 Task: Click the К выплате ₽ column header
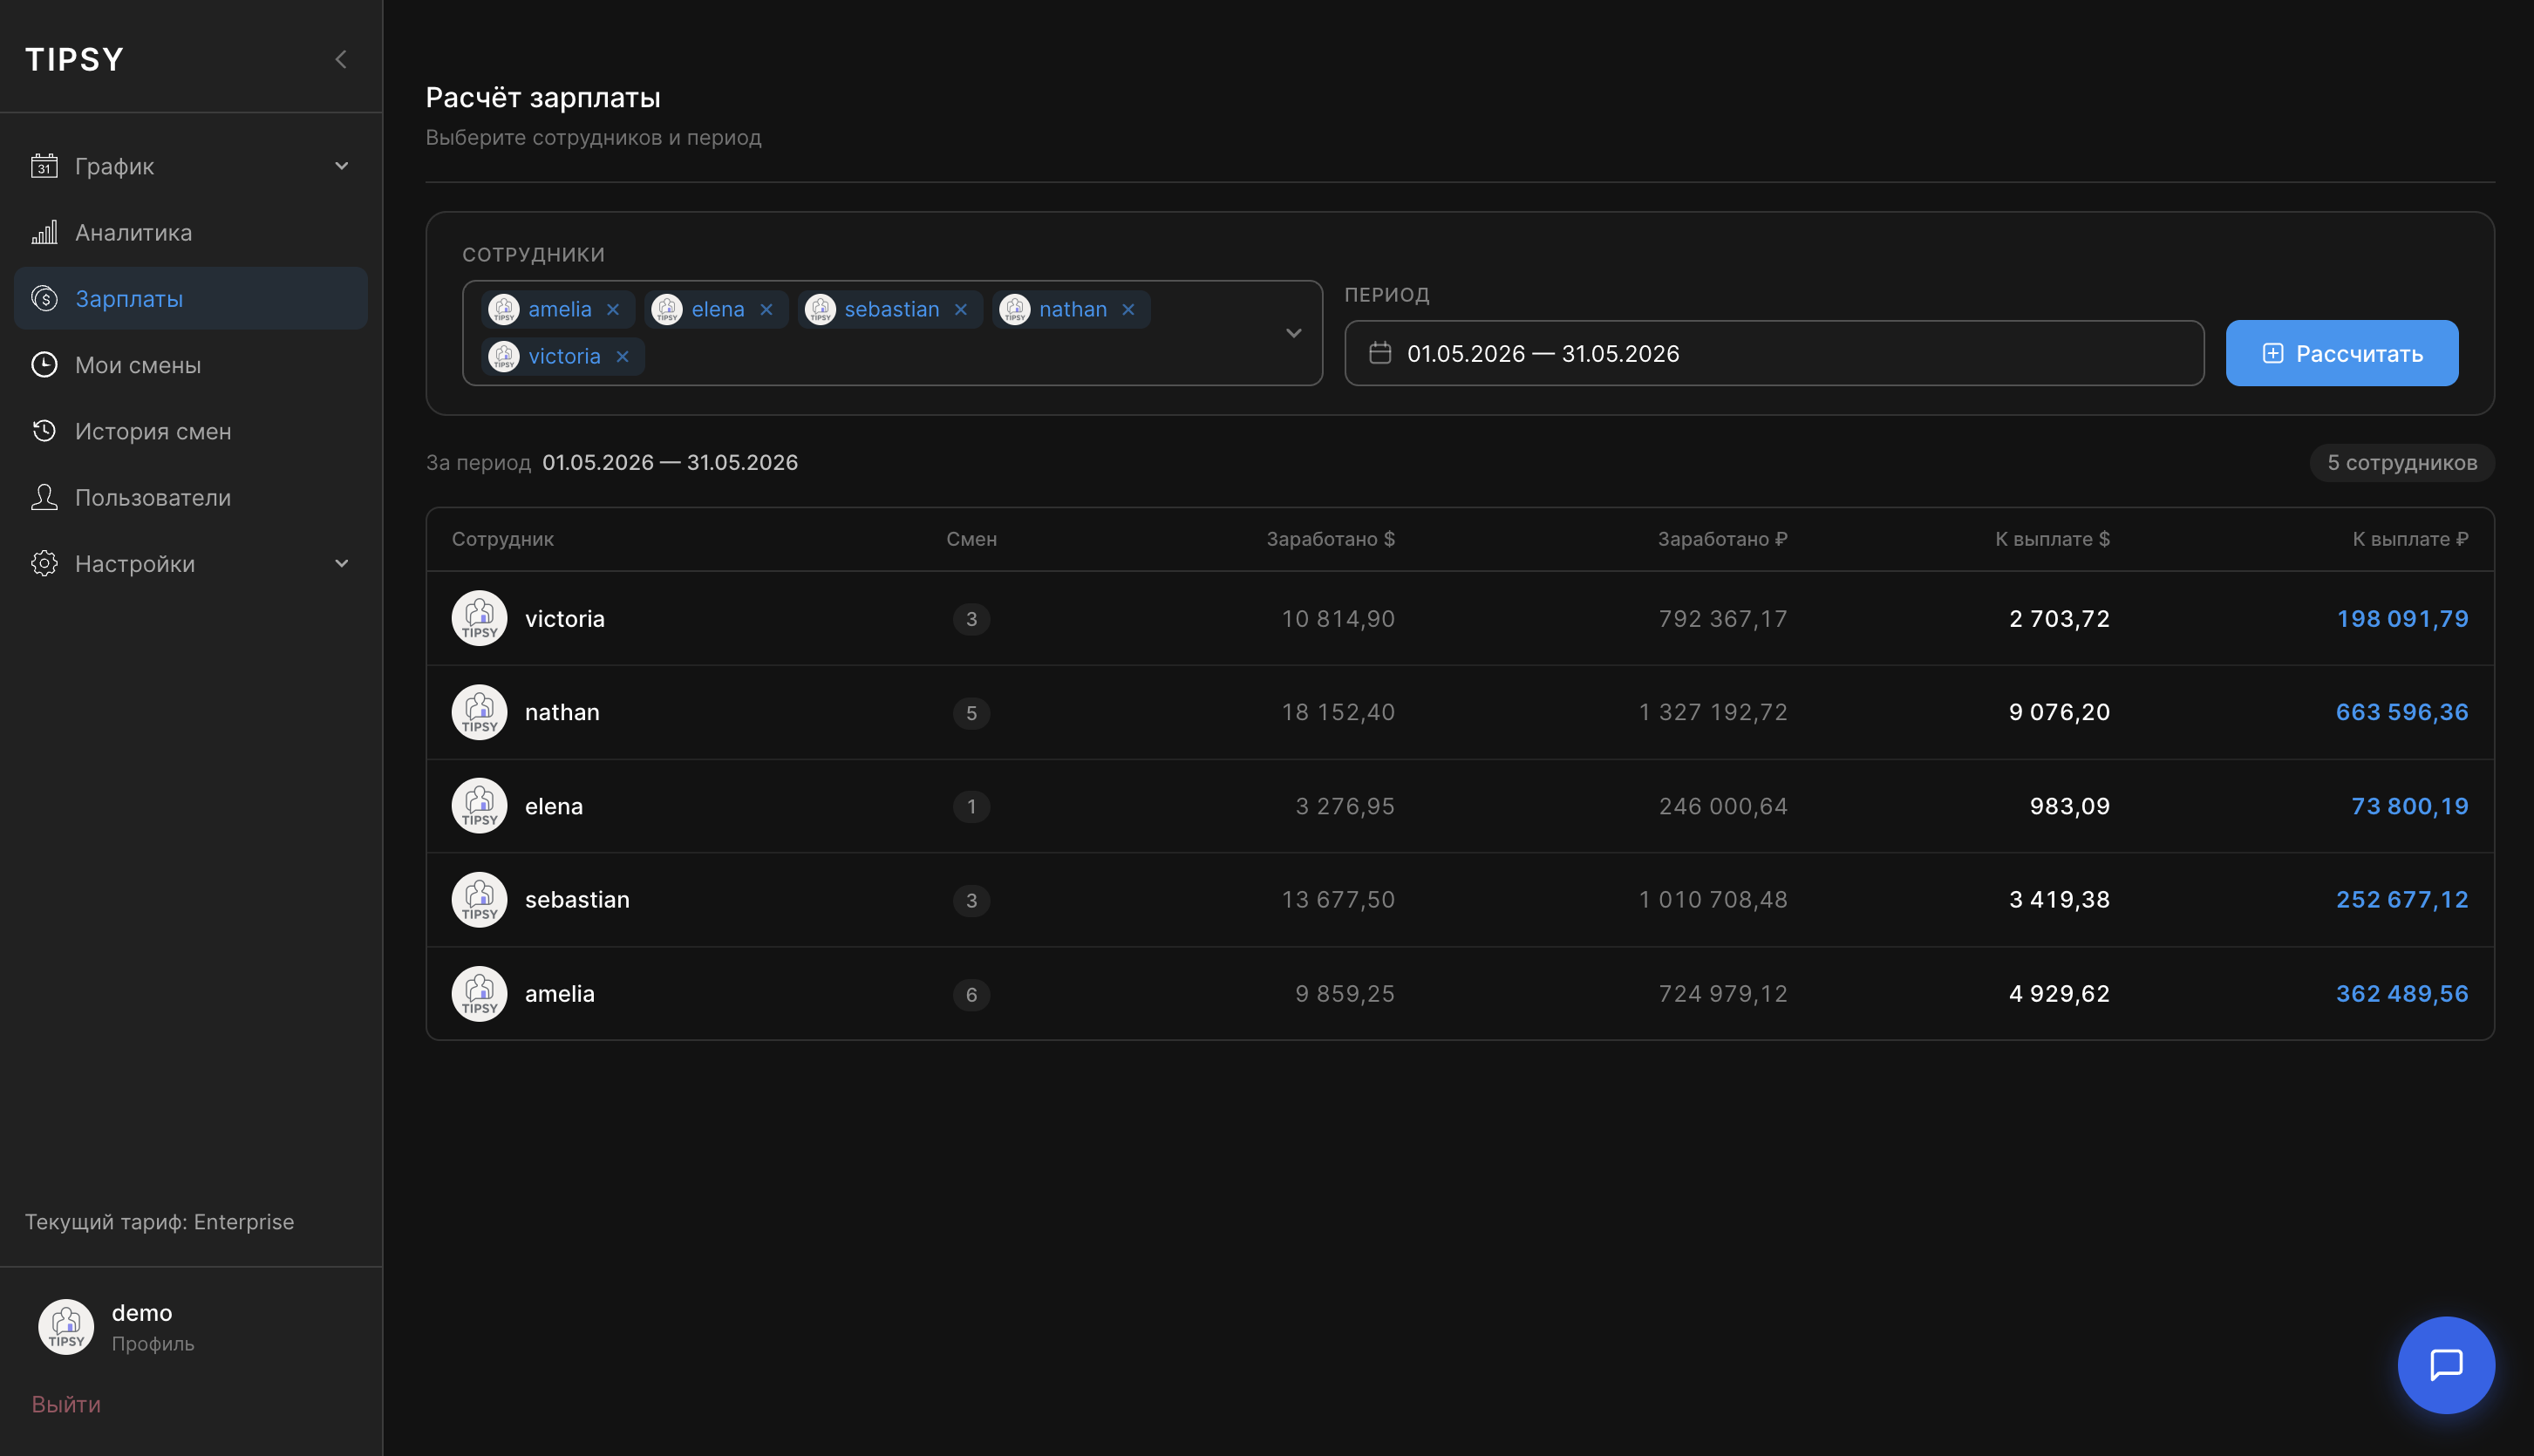click(2410, 539)
